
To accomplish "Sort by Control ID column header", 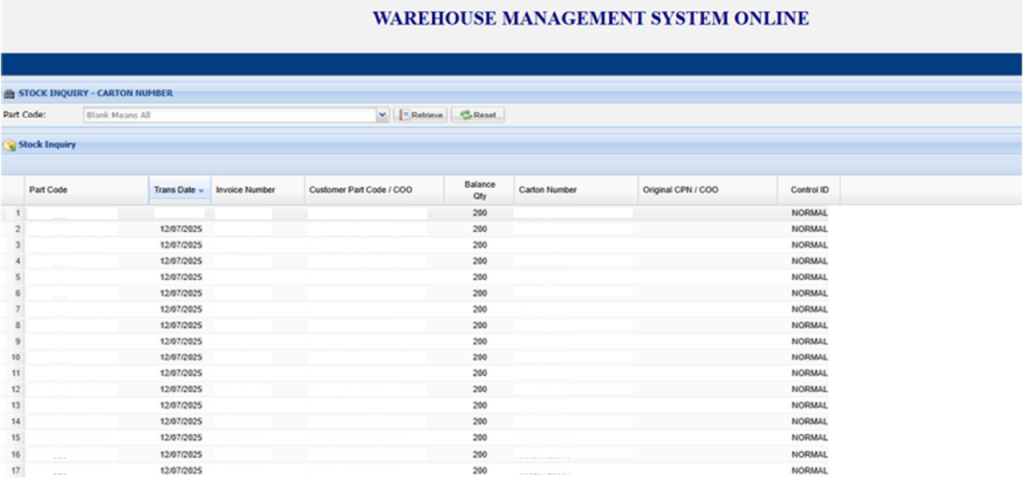I will (809, 190).
